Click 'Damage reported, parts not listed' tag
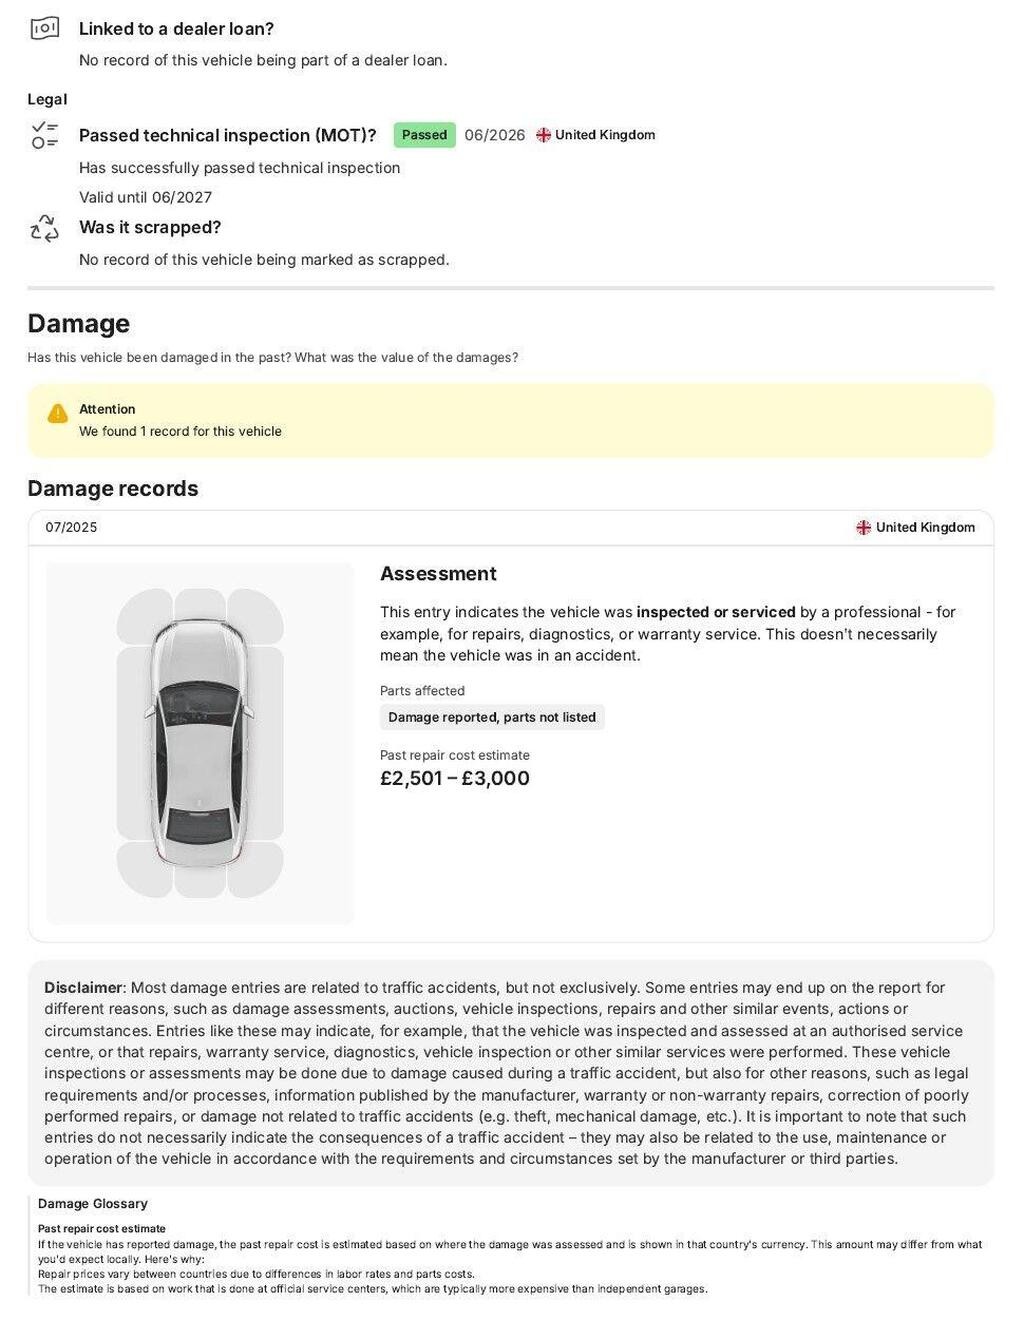This screenshot has width=1024, height=1340. coord(492,717)
